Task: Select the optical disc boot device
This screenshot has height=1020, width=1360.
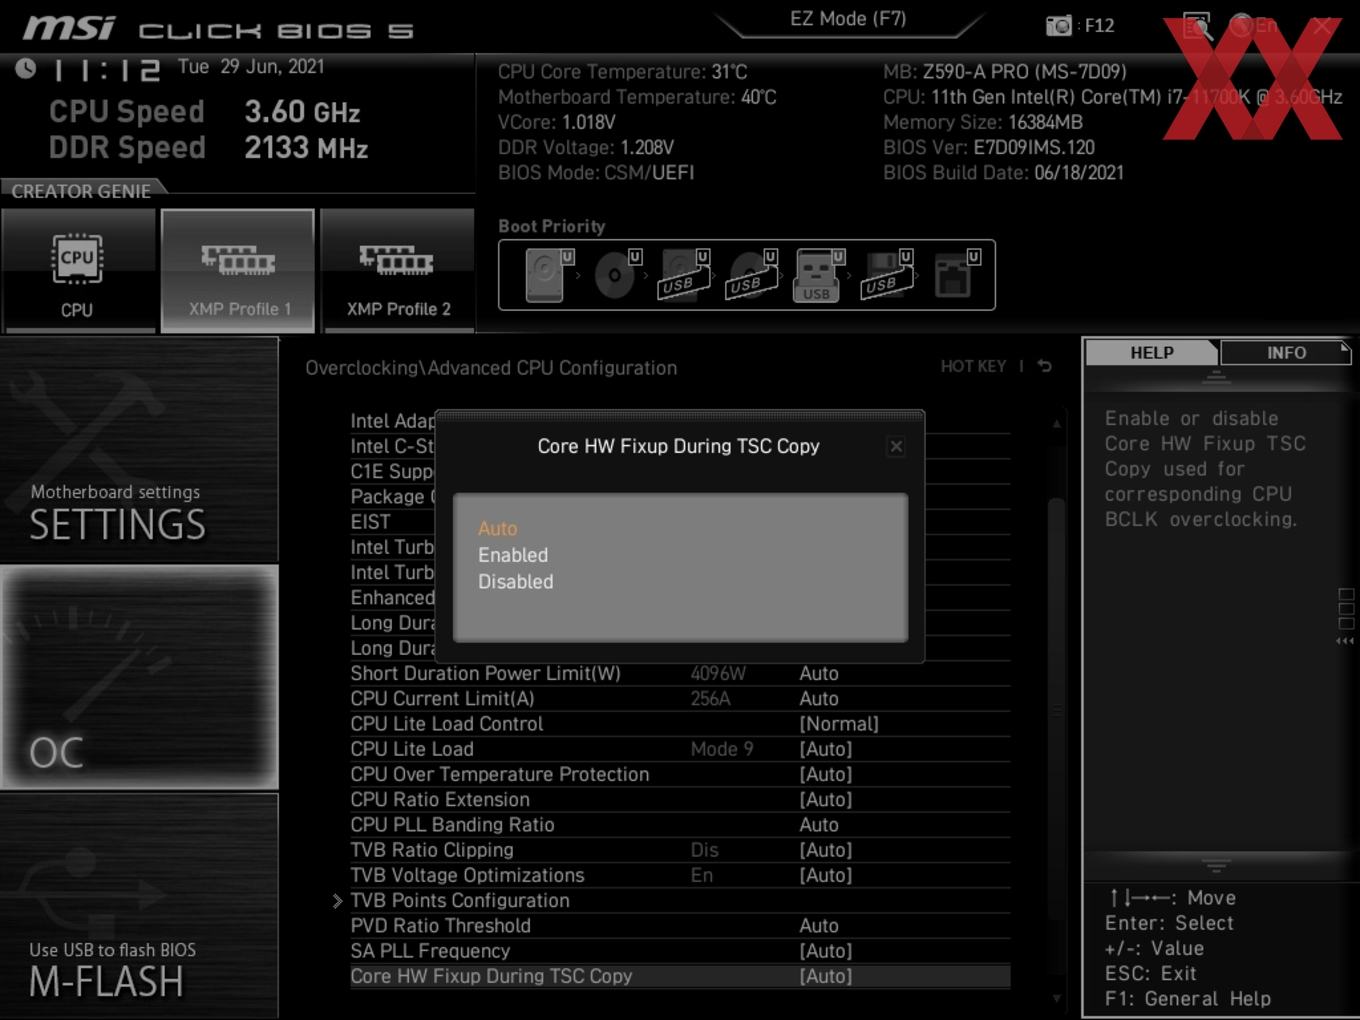Action: point(615,275)
